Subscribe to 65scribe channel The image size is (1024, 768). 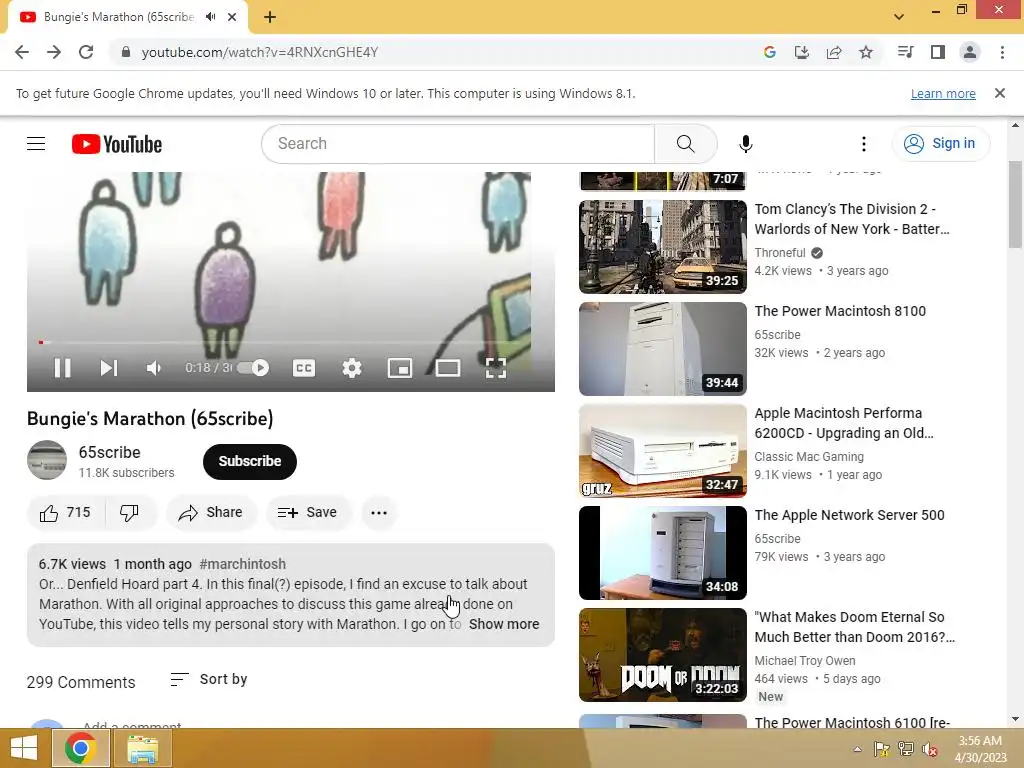pyautogui.click(x=249, y=462)
